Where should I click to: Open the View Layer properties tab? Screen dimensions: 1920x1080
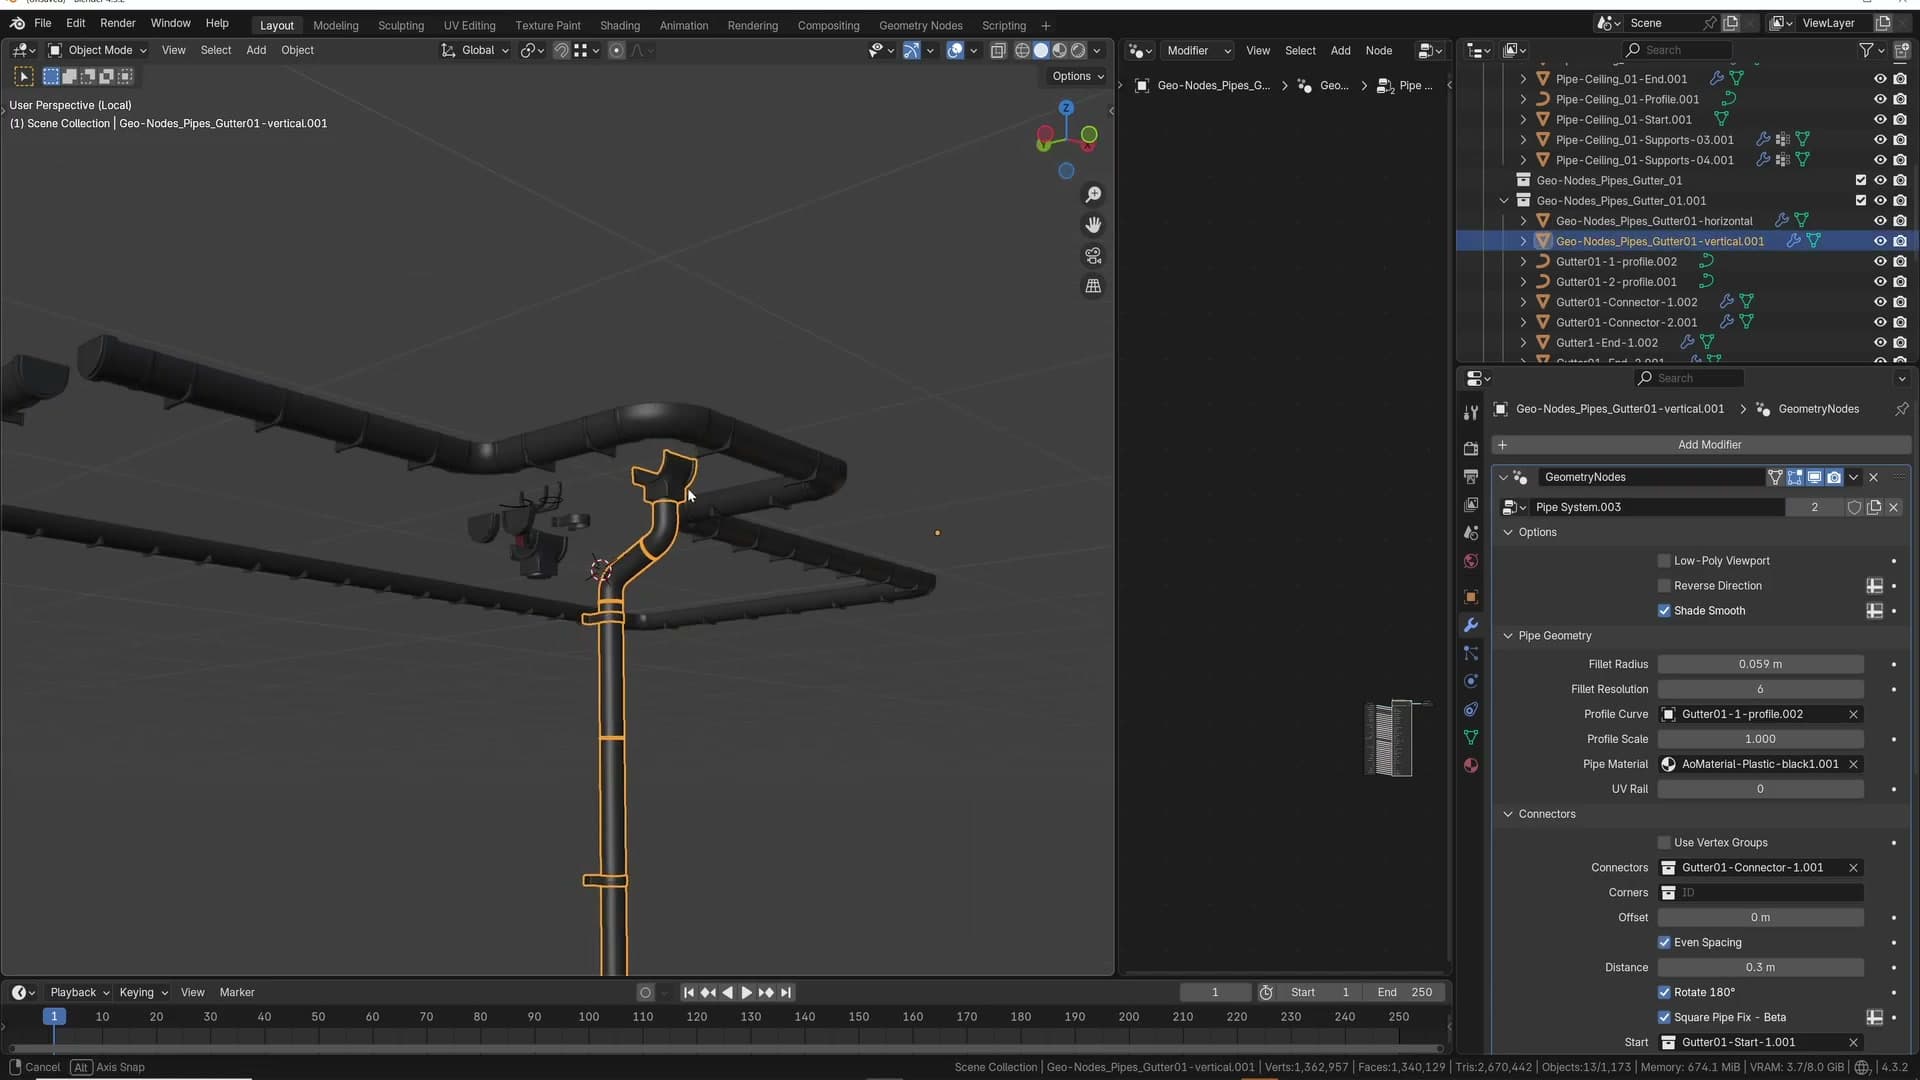click(x=1470, y=505)
